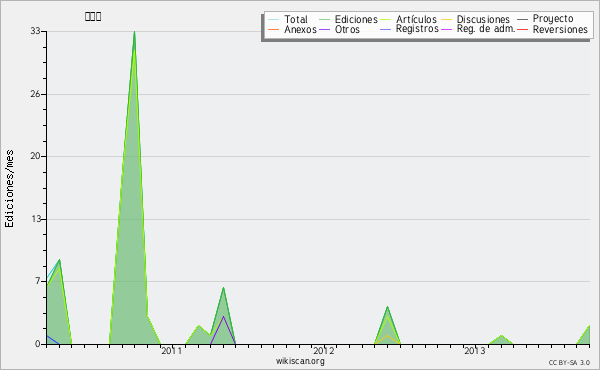Click the 0 y-axis value
Screen dimensions: 600x370
(38, 344)
